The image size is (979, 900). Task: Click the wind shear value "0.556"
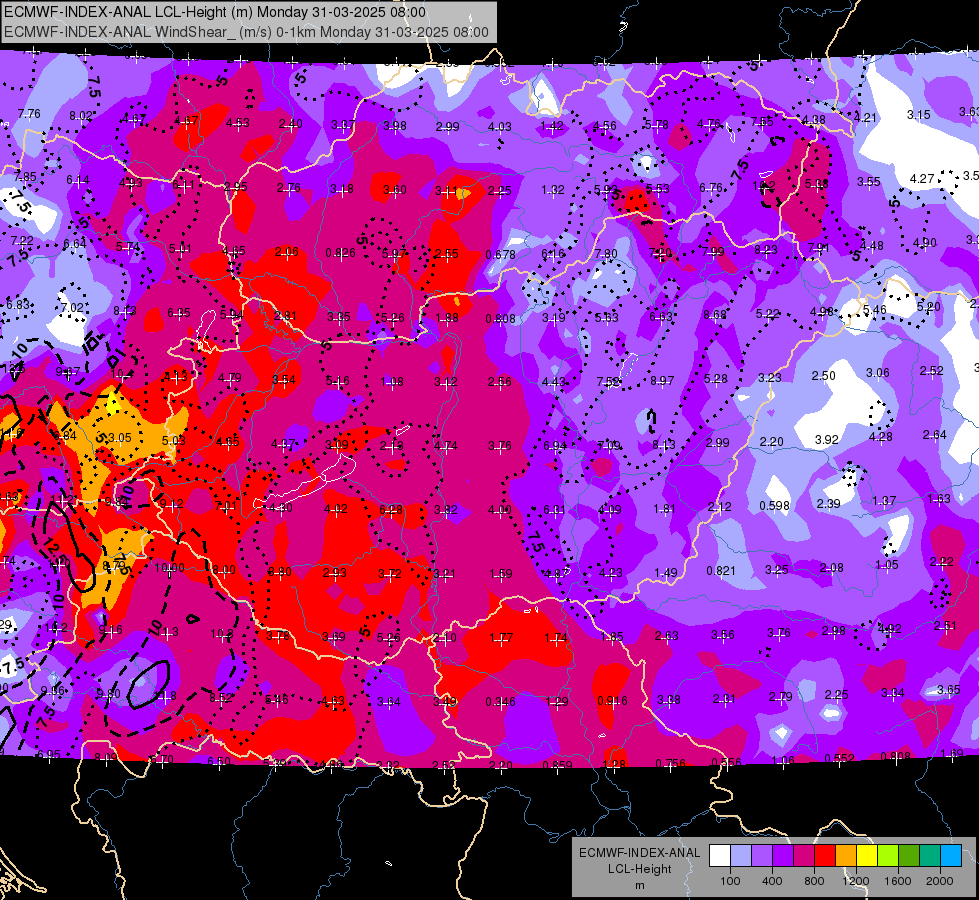coord(726,762)
